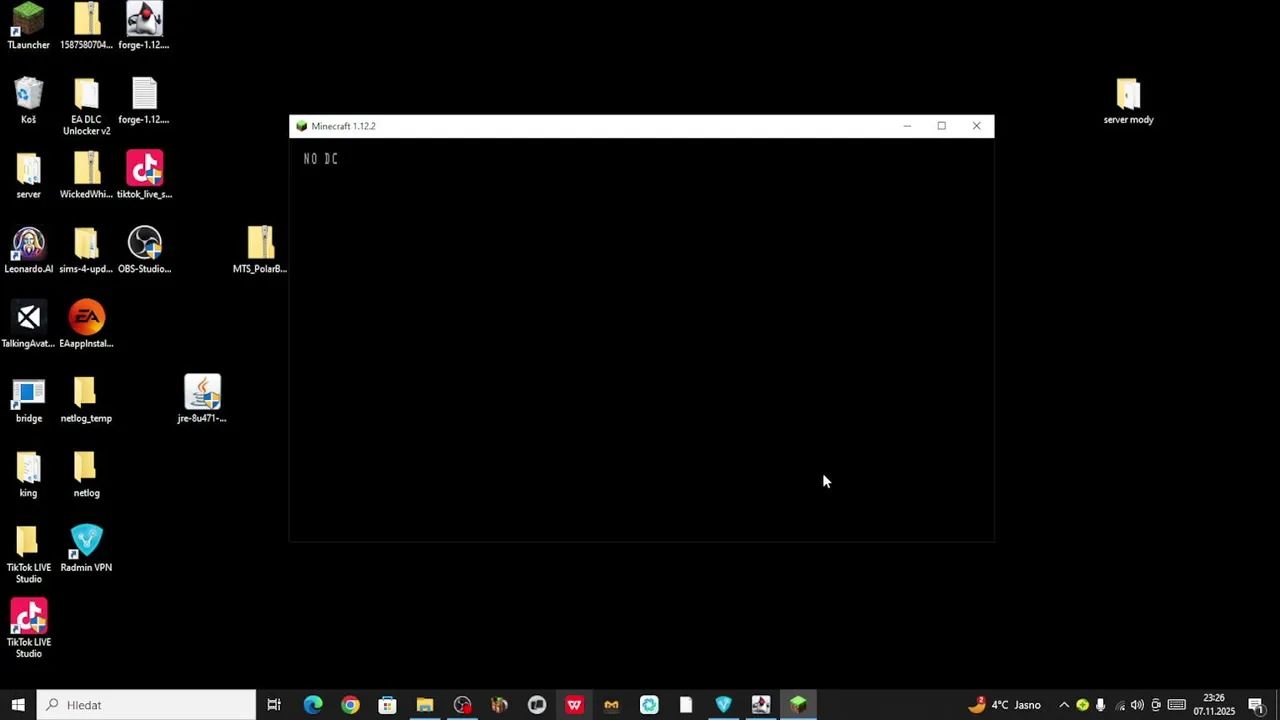
Task: Select the forge-1.12 Java installer icon
Action: [144, 26]
